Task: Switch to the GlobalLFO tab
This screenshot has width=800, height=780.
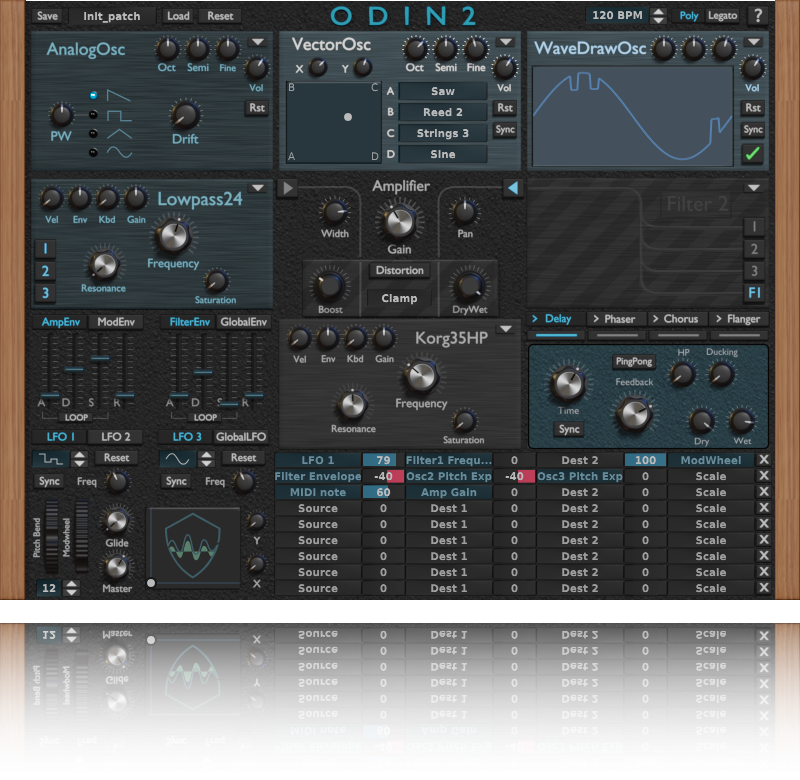Action: click(241, 437)
